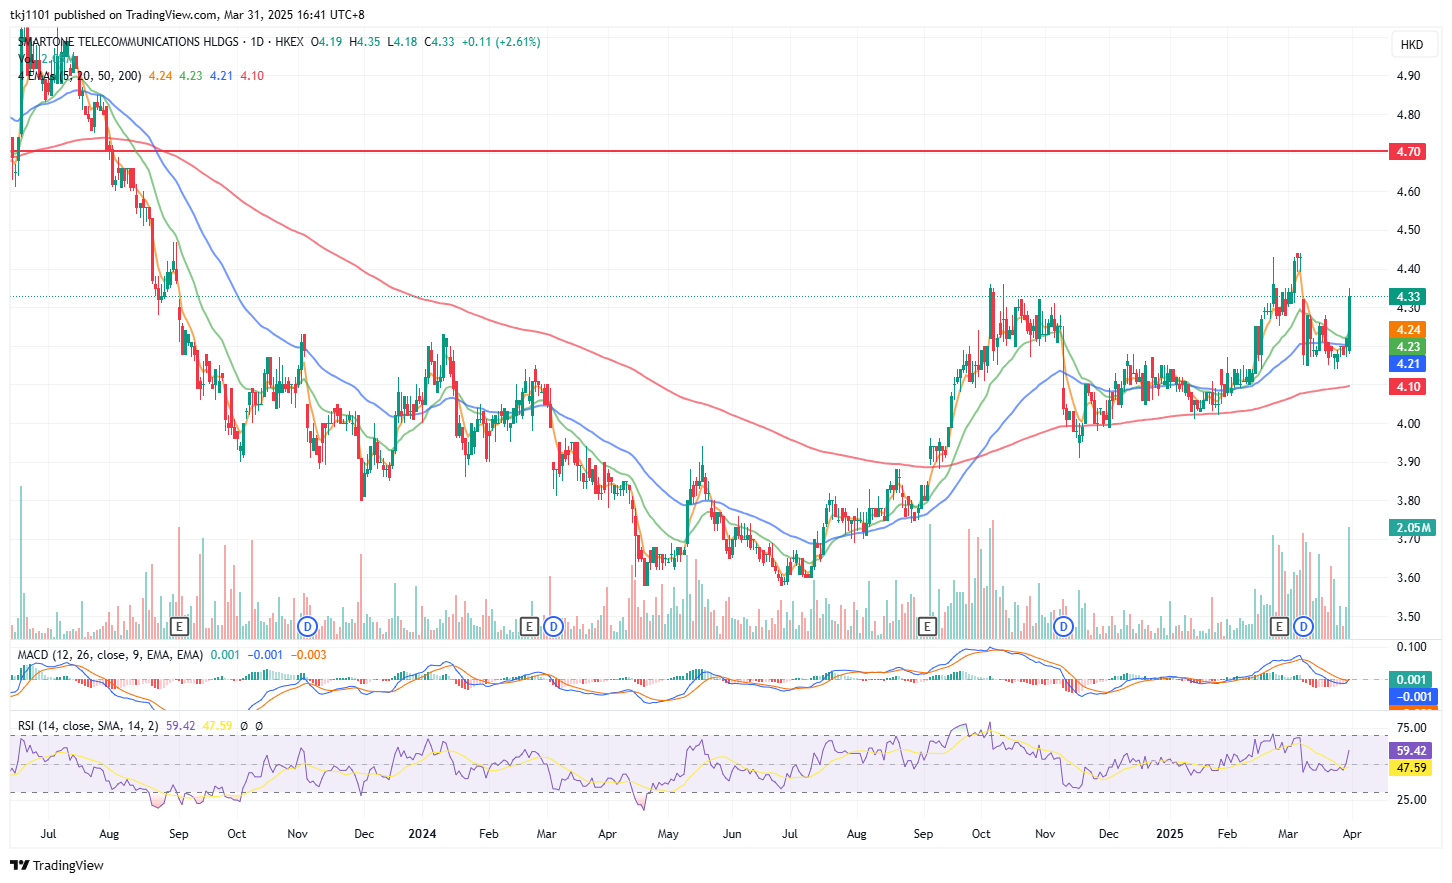Open the earnings E marker before March 2024
Screen dimensions: 1452x883
[x=530, y=627]
